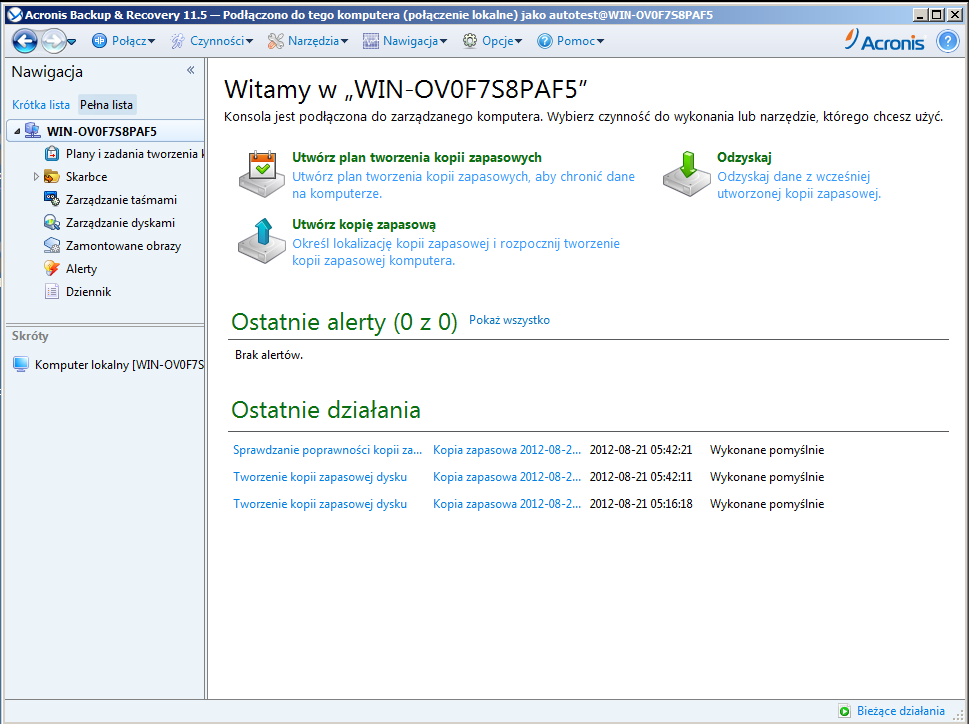This screenshot has width=969, height=724.
Task: Collapse the WIN-OV0F7S8PAF5 tree node
Action: pyautogui.click(x=17, y=132)
